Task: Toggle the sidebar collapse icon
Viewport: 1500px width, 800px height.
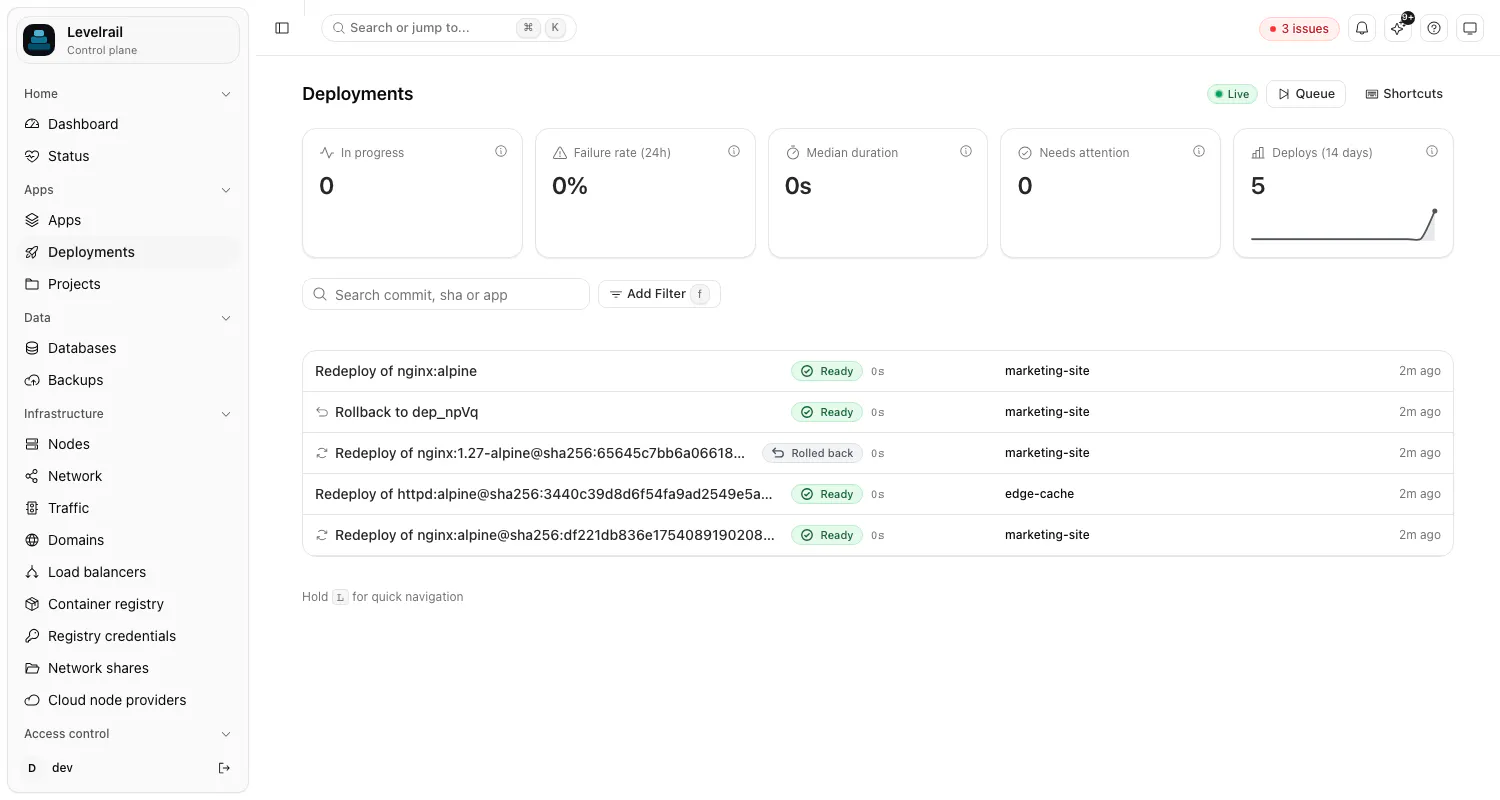Action: click(x=282, y=28)
